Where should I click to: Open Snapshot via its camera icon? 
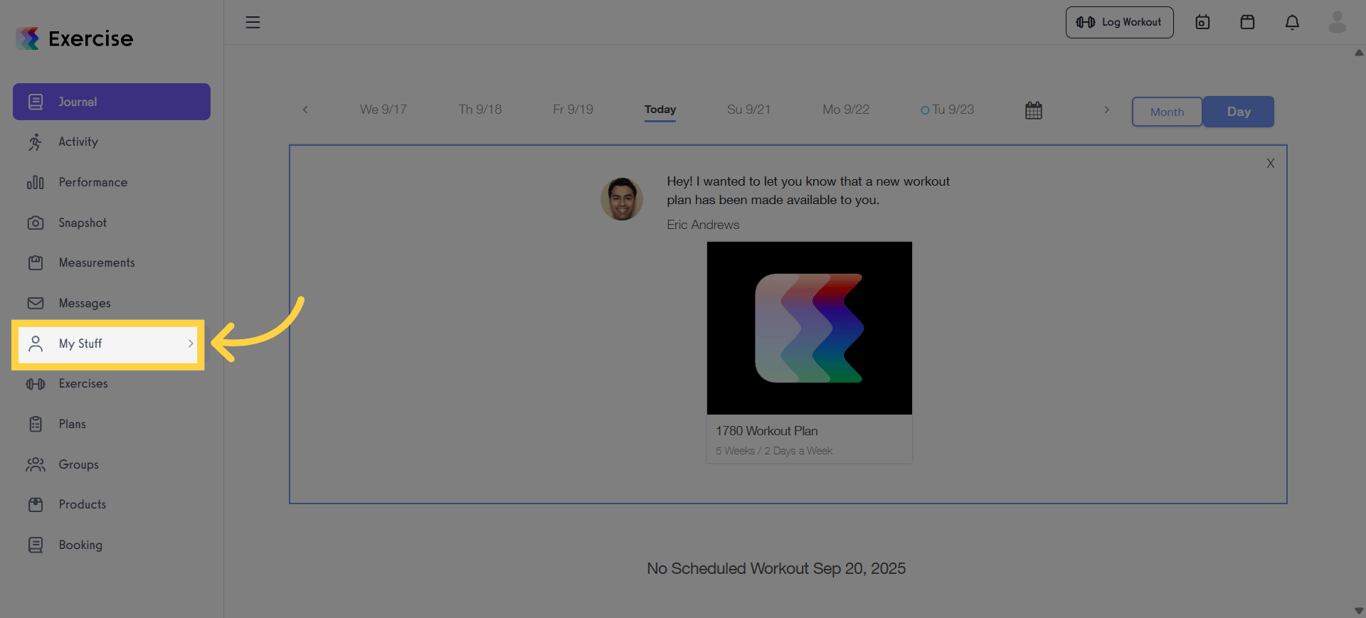(36, 222)
